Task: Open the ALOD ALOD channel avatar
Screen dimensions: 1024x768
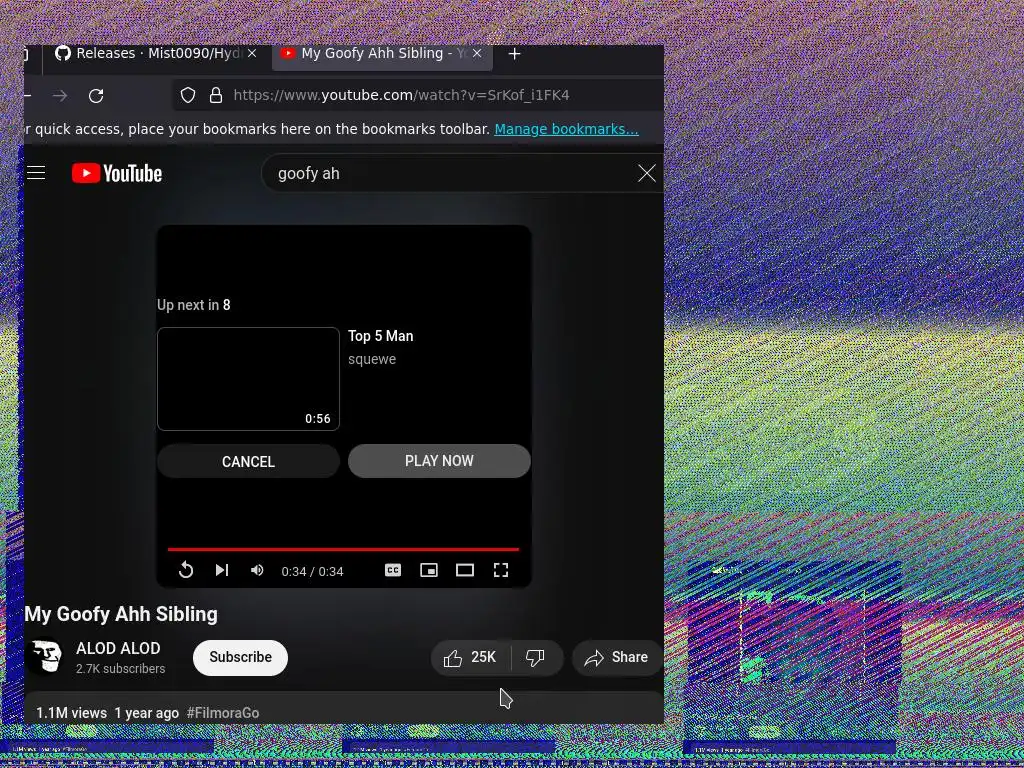Action: tap(45, 656)
